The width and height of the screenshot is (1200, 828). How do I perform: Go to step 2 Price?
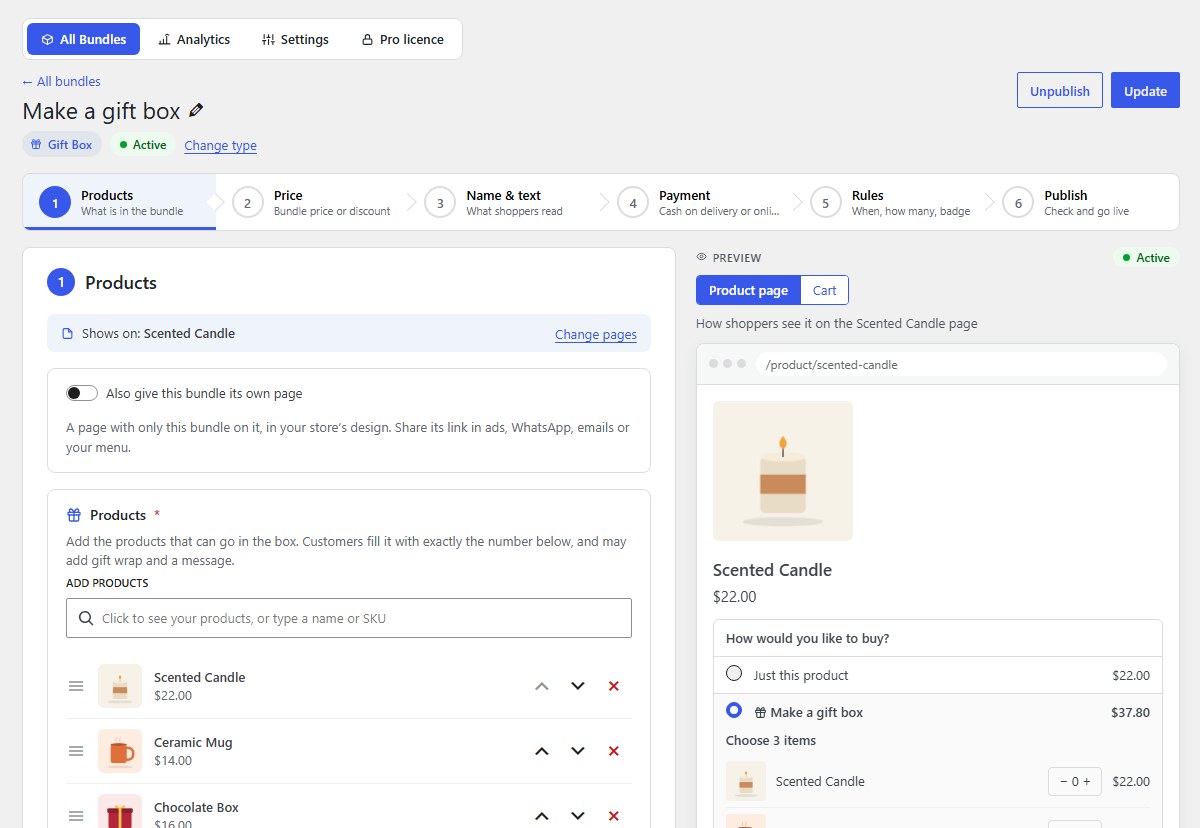pos(312,202)
